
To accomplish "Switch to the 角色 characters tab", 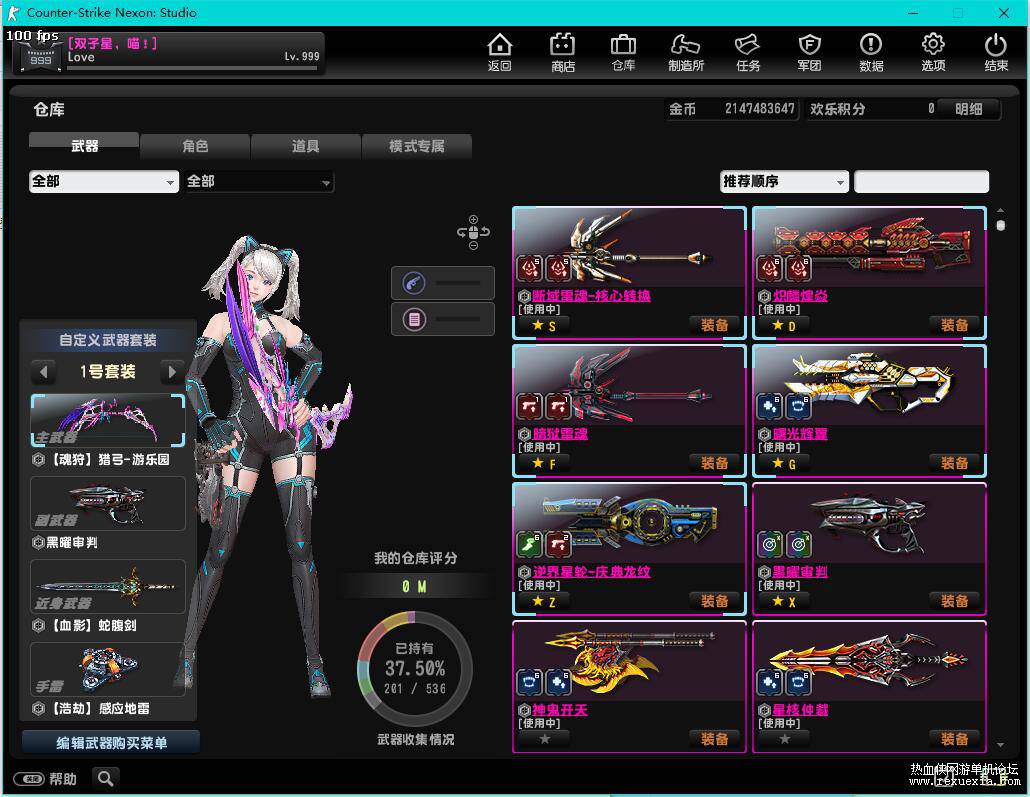I will point(195,146).
